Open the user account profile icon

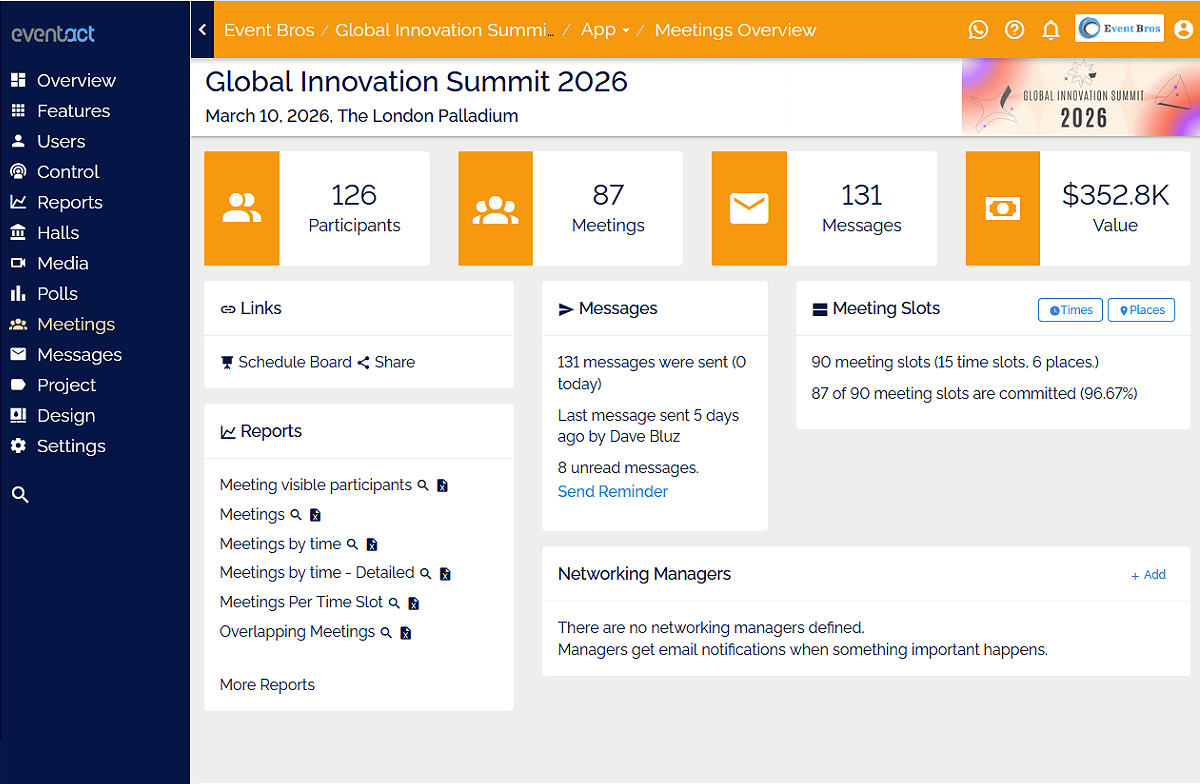[x=1183, y=29]
